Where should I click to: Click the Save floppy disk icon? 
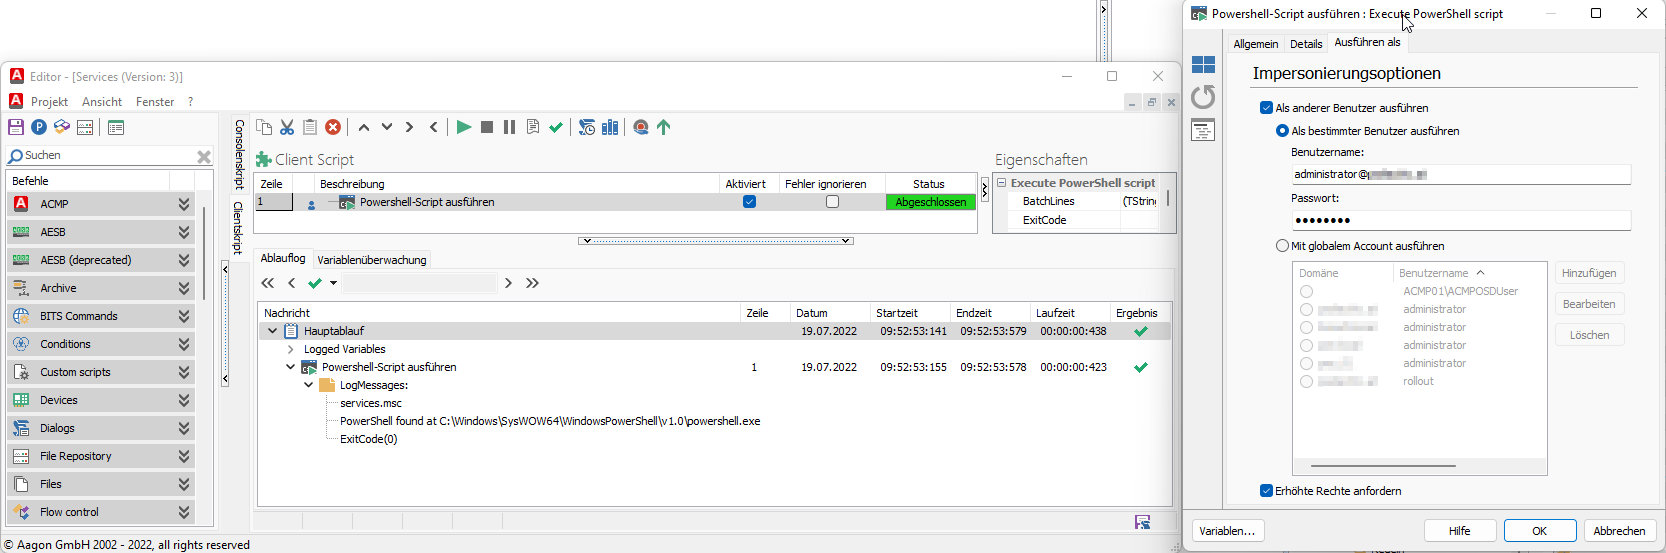pyautogui.click(x=16, y=127)
